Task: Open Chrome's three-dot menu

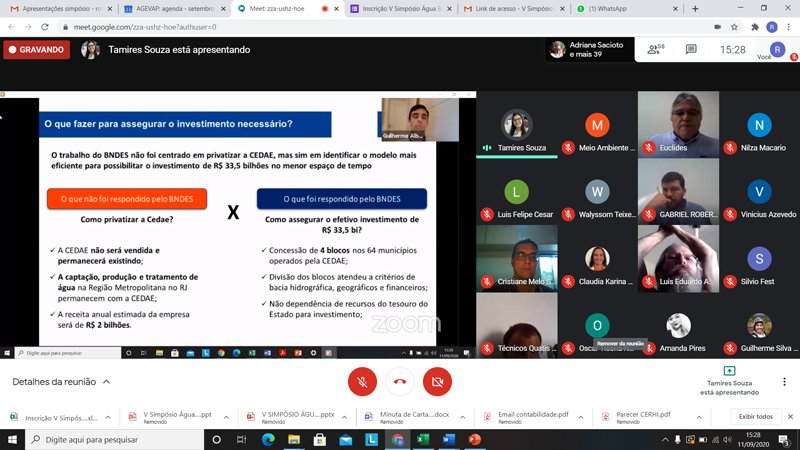Action: pyautogui.click(x=789, y=27)
